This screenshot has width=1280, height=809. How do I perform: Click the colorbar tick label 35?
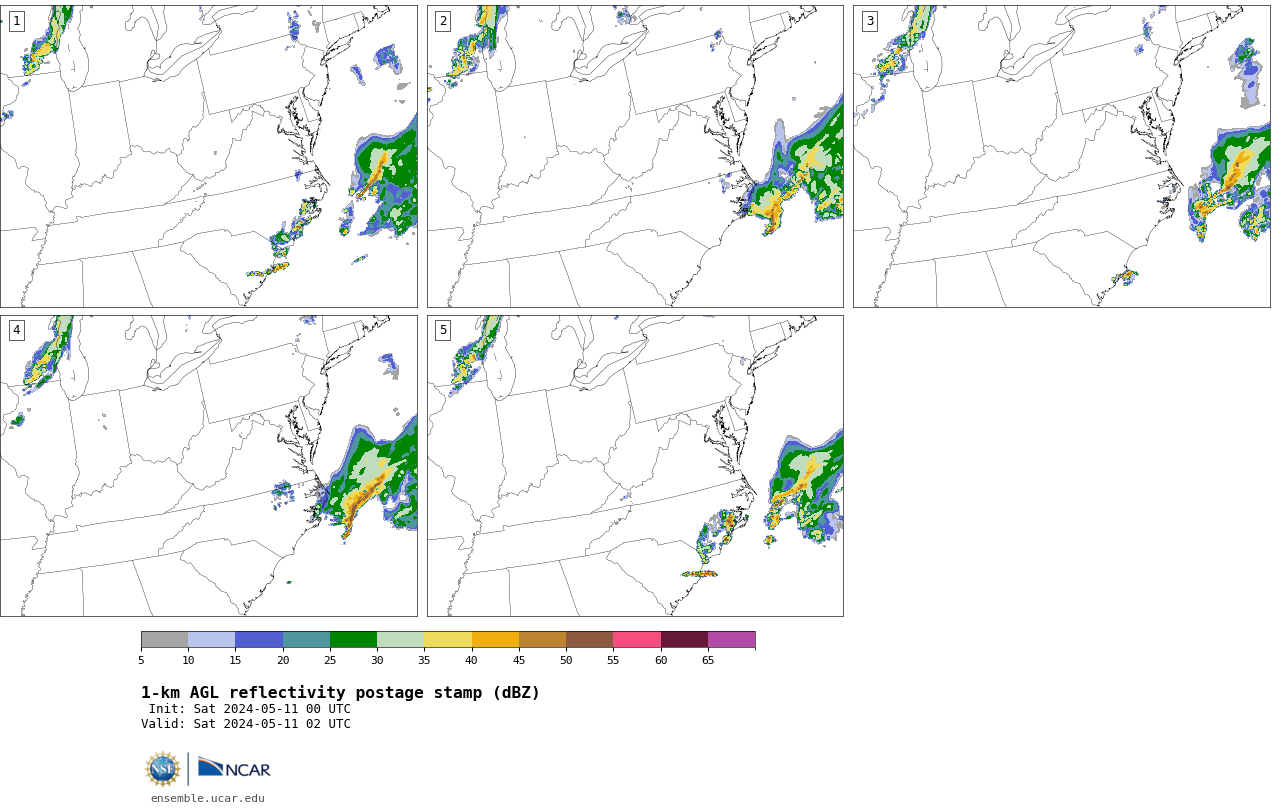tap(424, 660)
